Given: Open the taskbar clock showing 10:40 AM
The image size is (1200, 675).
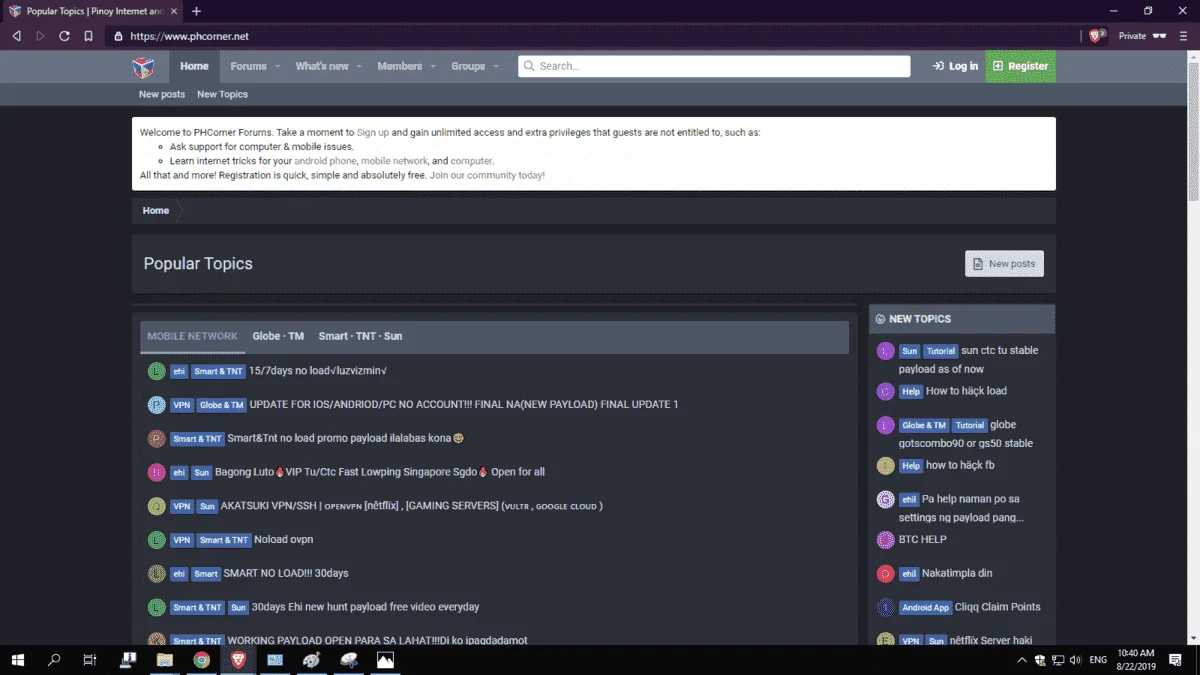Looking at the screenshot, I should (x=1136, y=660).
